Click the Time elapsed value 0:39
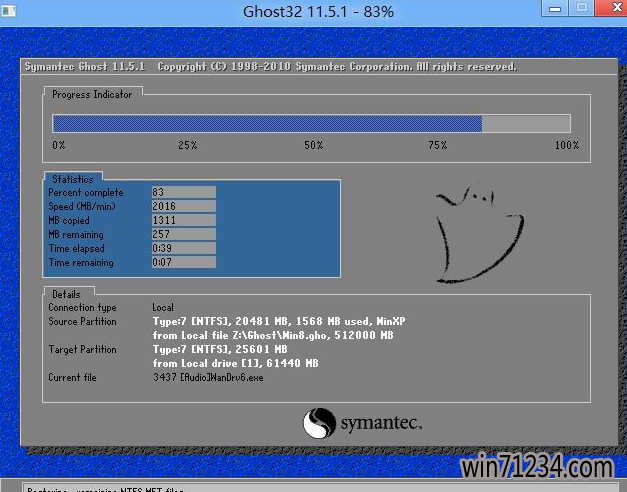Image resolution: width=627 pixels, height=492 pixels. 184,248
